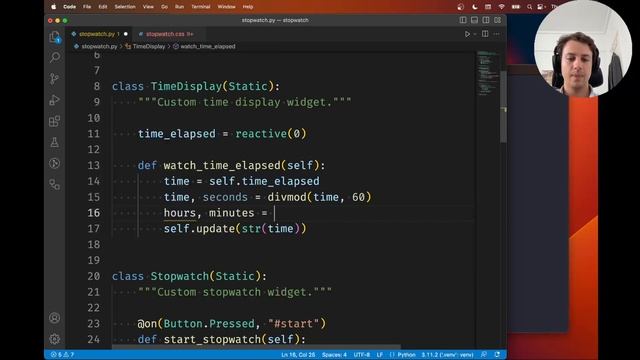Toggle the bottom panel from the title bar
Viewport: 640px width, 360px height.
tap(474, 20)
